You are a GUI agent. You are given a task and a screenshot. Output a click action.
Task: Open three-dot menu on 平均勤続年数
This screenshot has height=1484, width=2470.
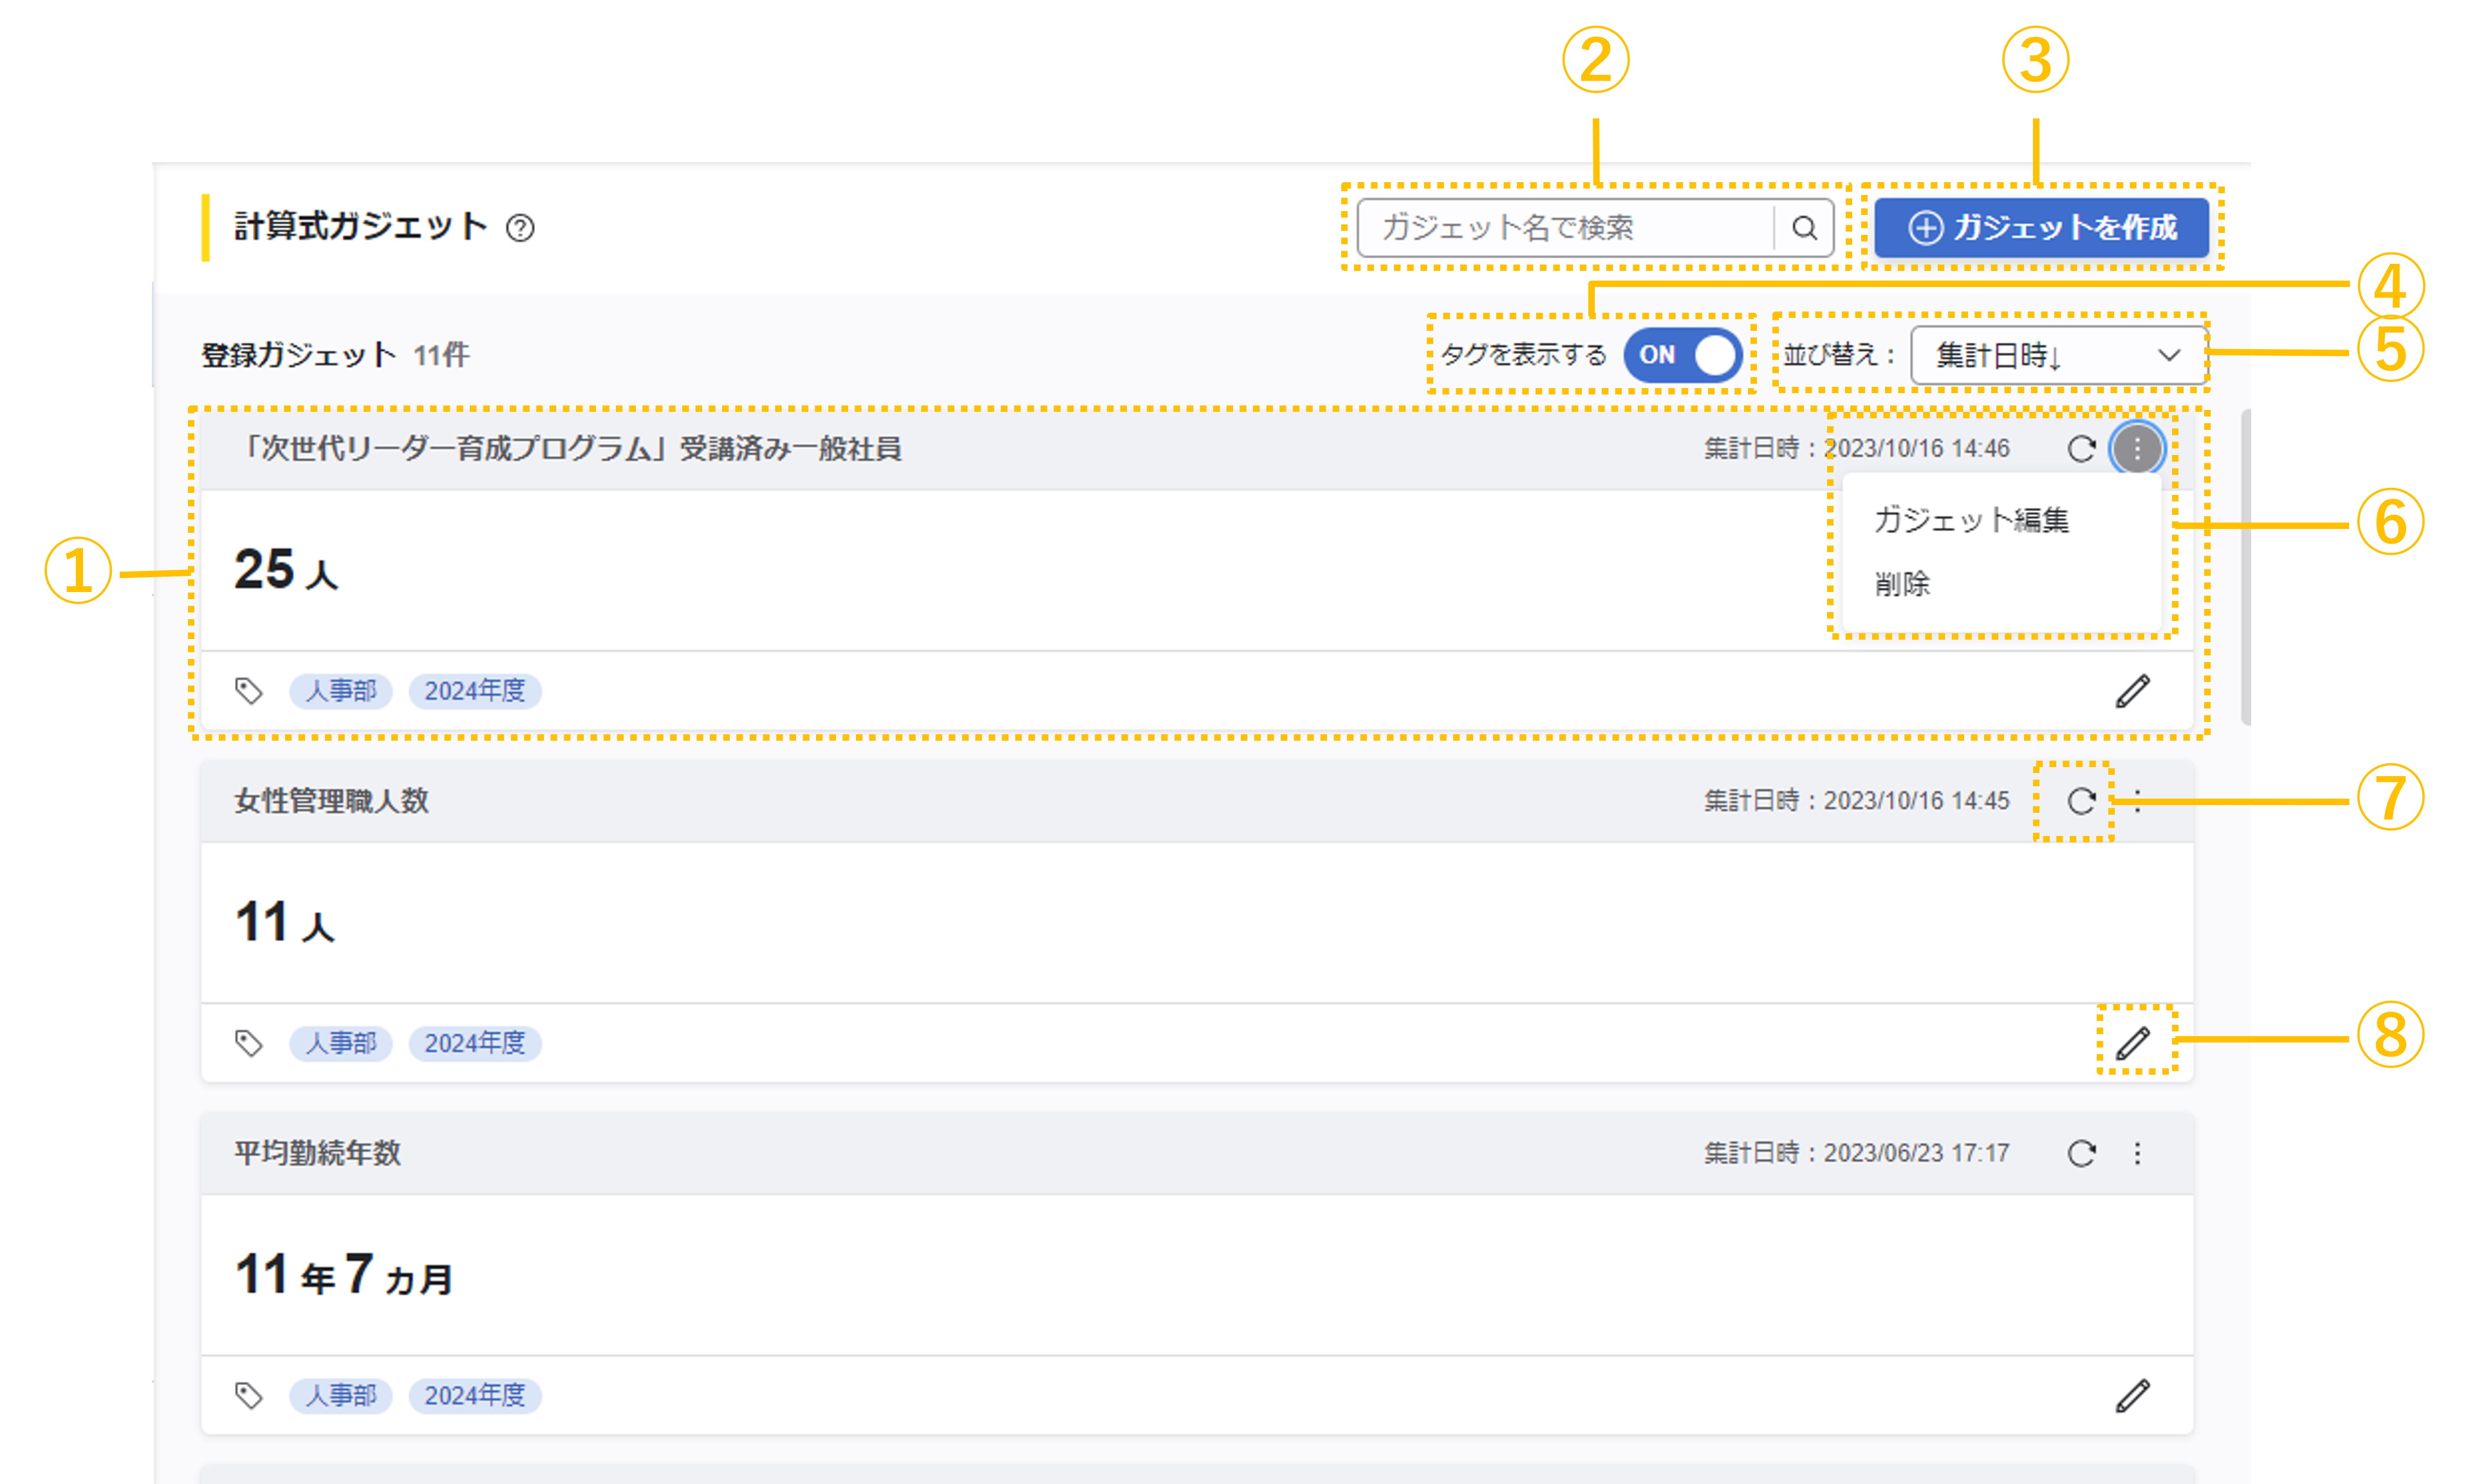[2137, 1153]
